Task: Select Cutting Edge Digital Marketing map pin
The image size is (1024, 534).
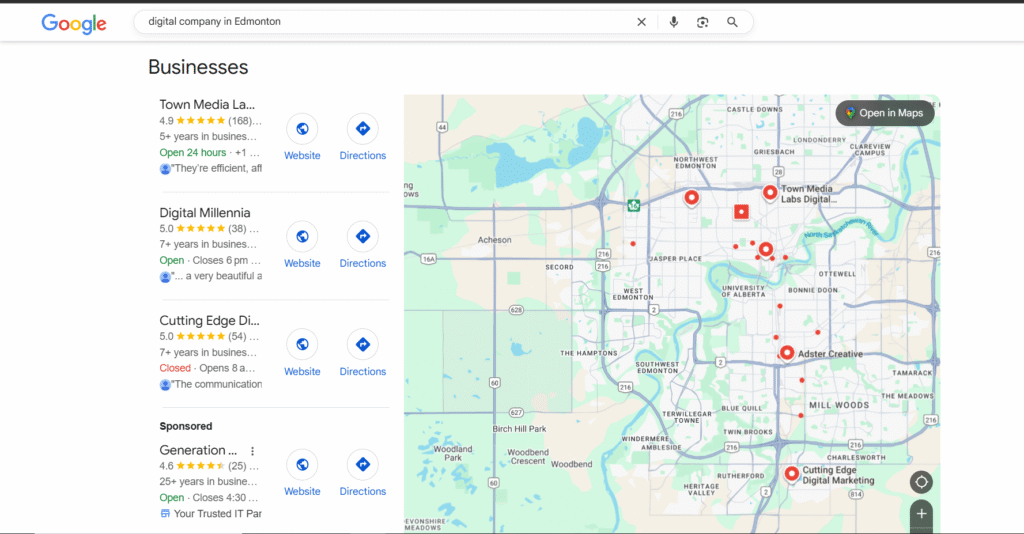Action: (792, 474)
